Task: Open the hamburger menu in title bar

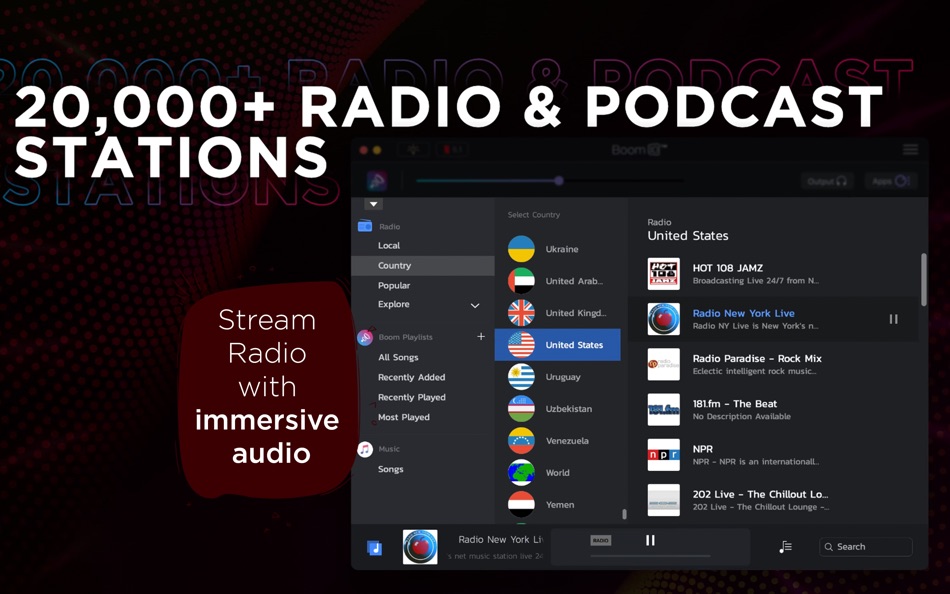Action: tap(911, 149)
